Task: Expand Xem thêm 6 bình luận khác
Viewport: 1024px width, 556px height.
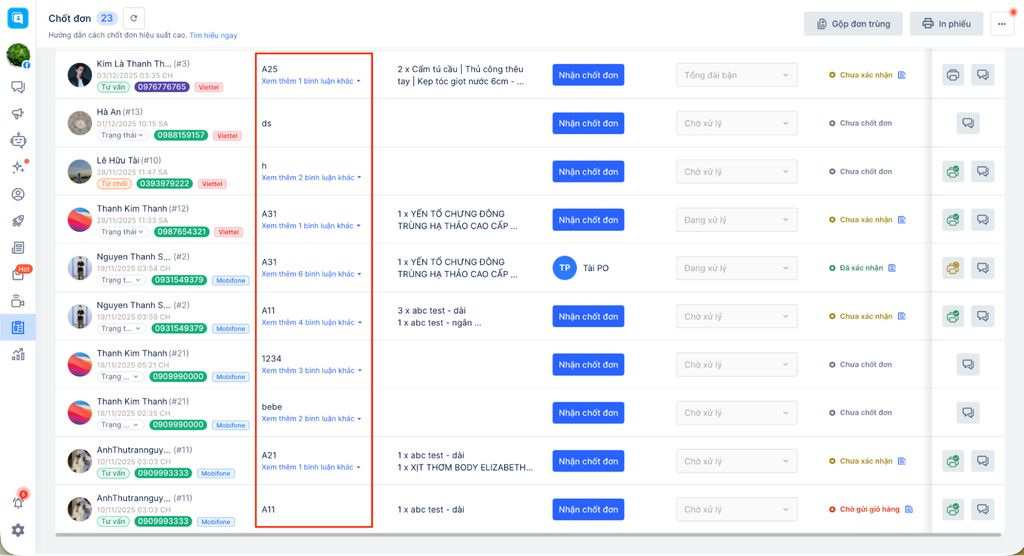Action: (x=311, y=274)
